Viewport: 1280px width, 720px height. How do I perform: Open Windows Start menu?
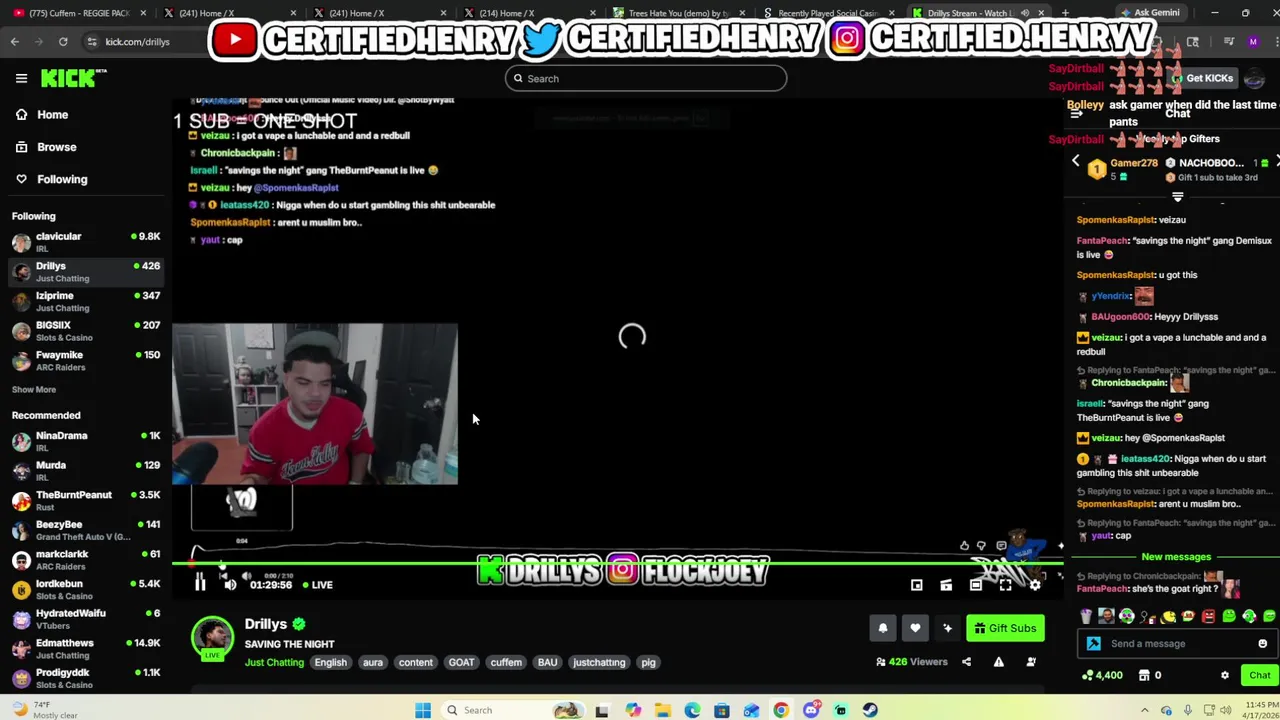423,710
